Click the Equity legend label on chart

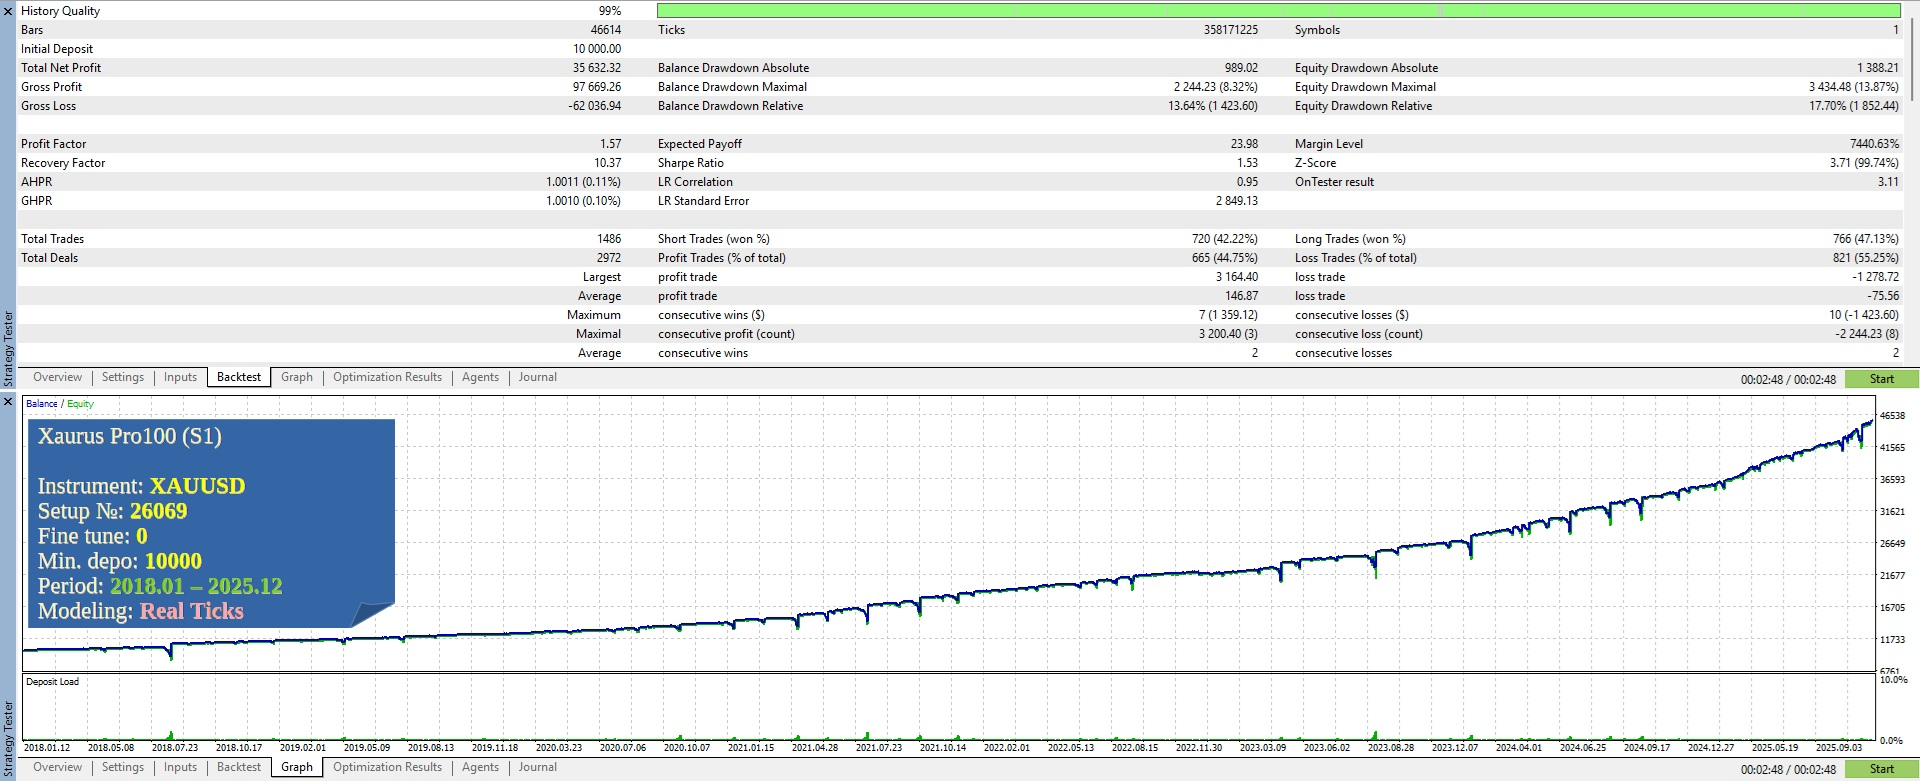click(x=80, y=404)
